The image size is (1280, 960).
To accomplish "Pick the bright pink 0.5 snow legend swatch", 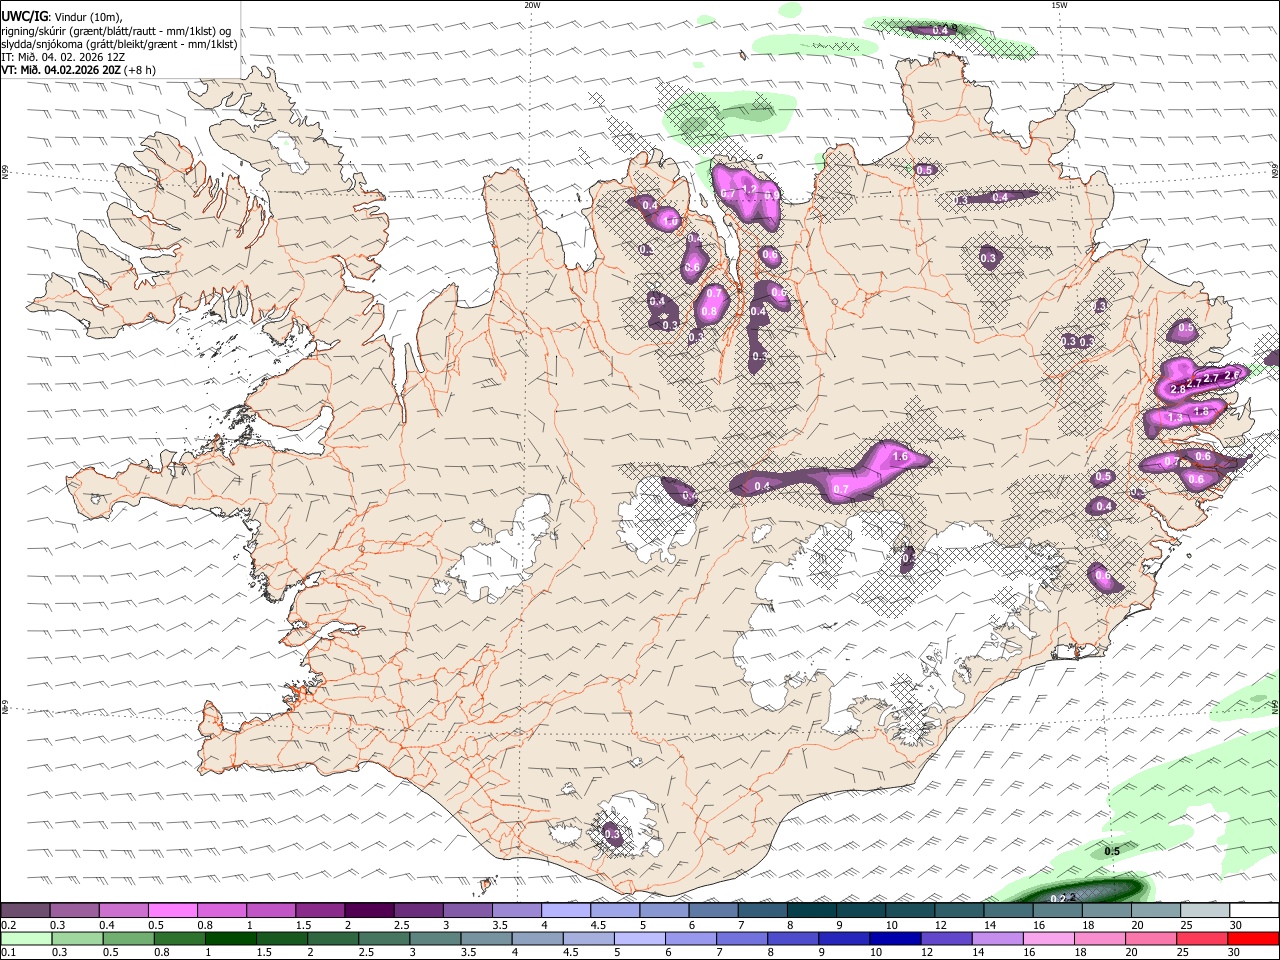I will [173, 911].
